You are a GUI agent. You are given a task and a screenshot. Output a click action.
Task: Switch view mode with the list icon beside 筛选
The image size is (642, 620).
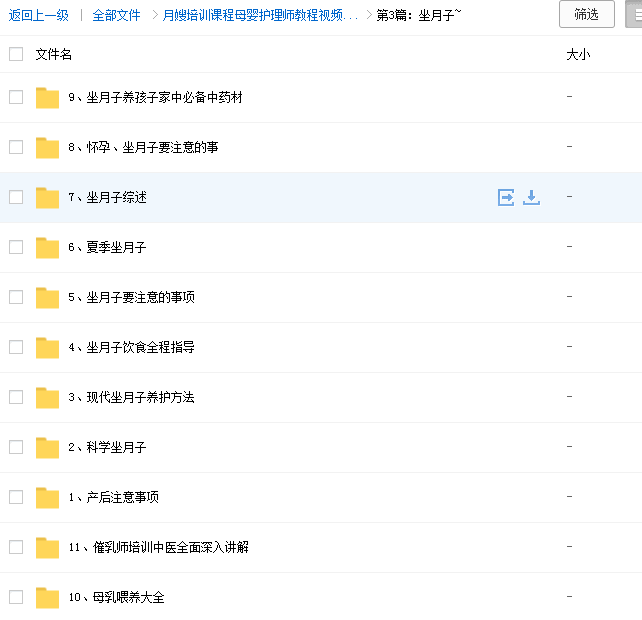tap(633, 14)
